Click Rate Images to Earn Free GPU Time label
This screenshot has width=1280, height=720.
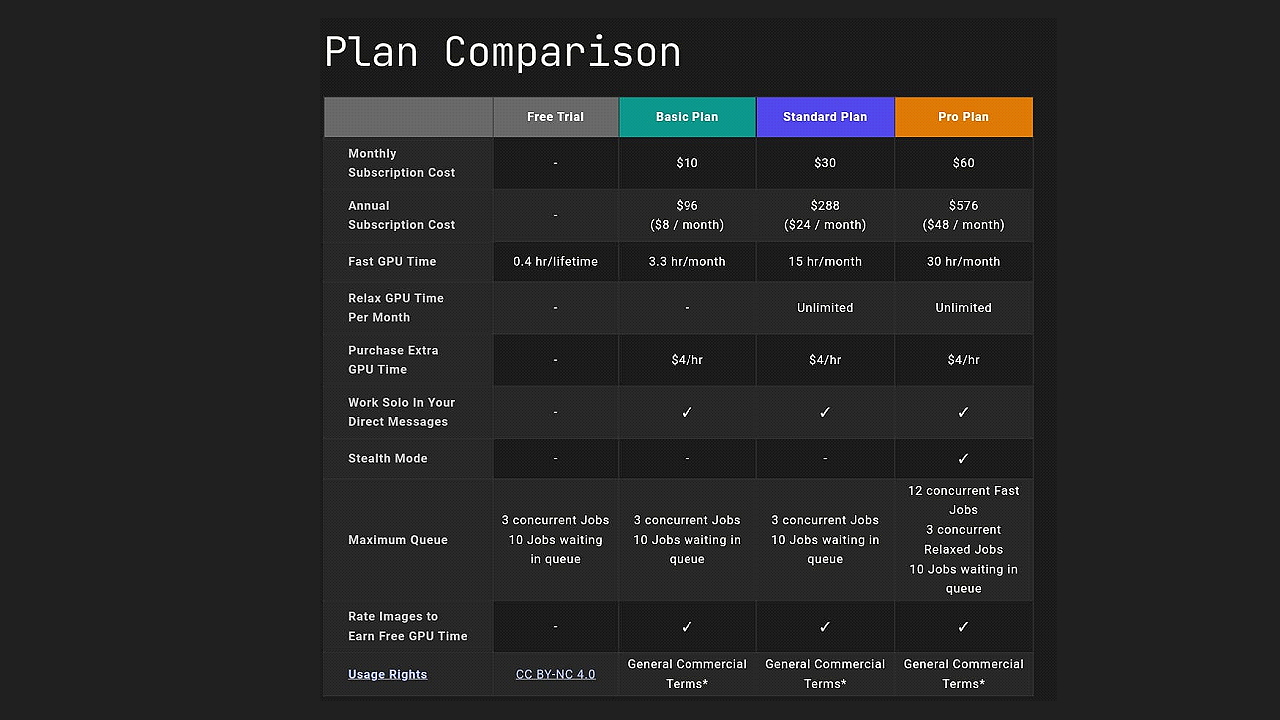(x=407, y=626)
